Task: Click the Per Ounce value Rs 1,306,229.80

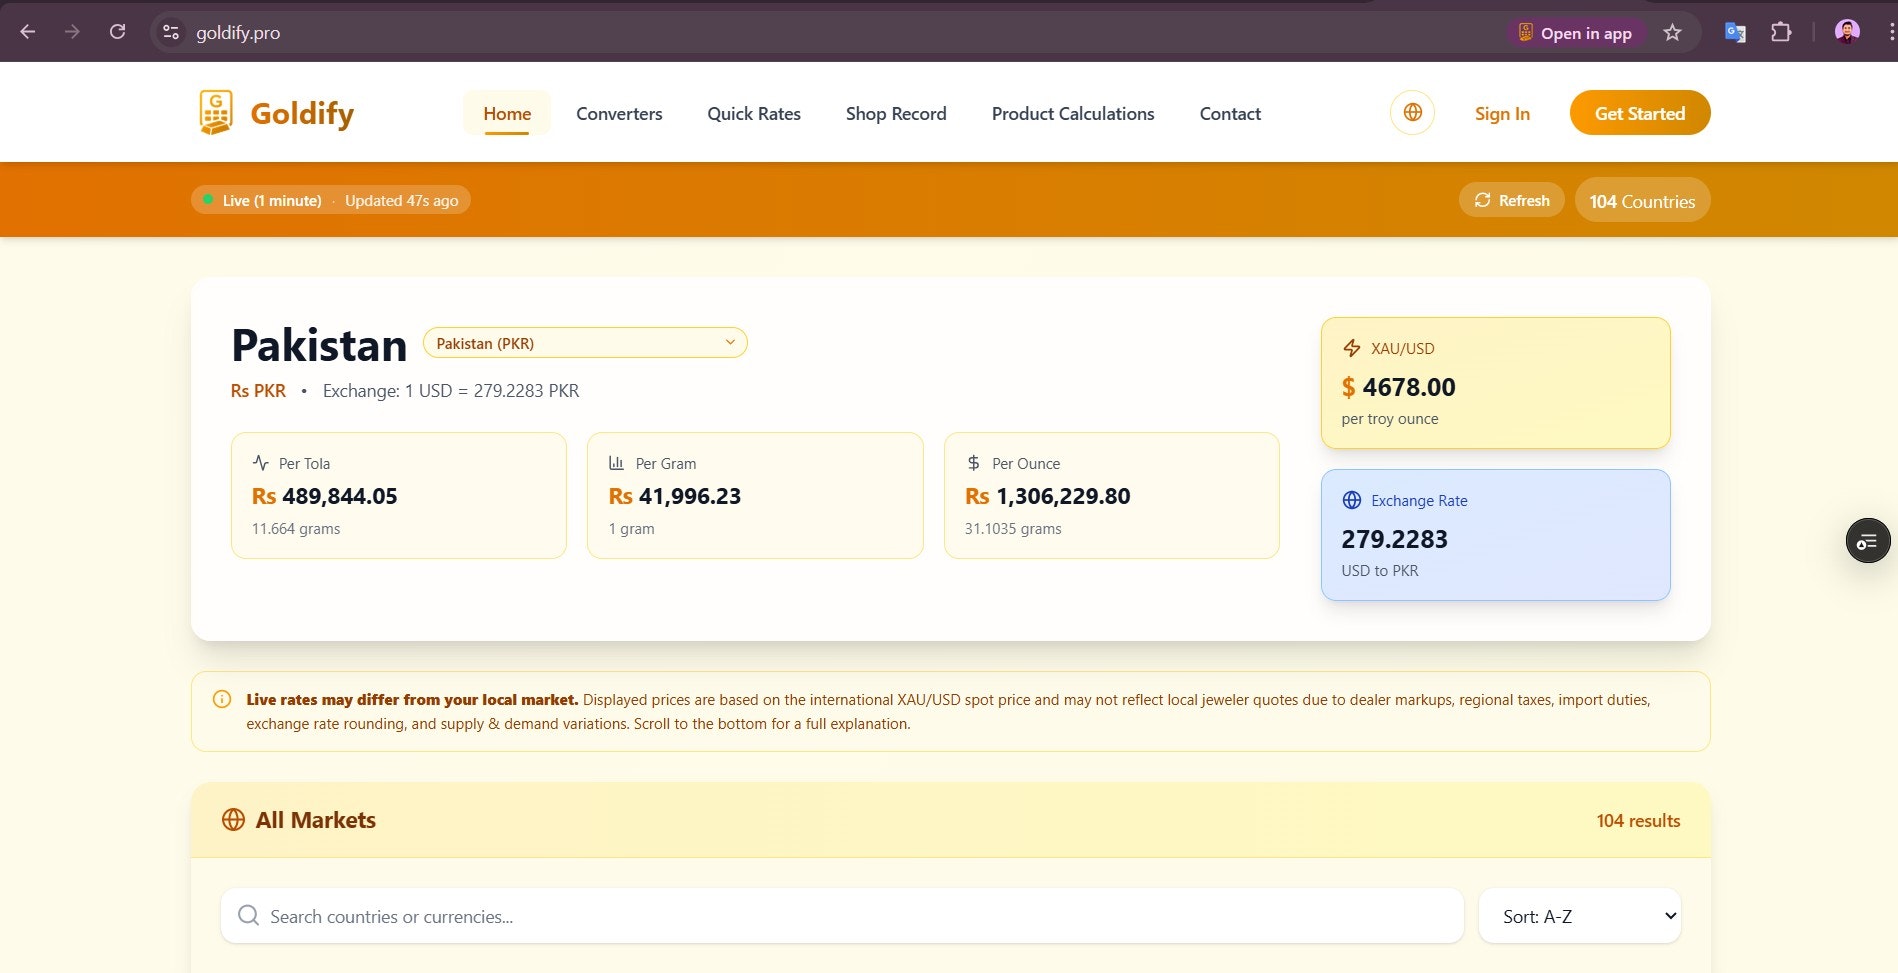Action: [x=1047, y=496]
